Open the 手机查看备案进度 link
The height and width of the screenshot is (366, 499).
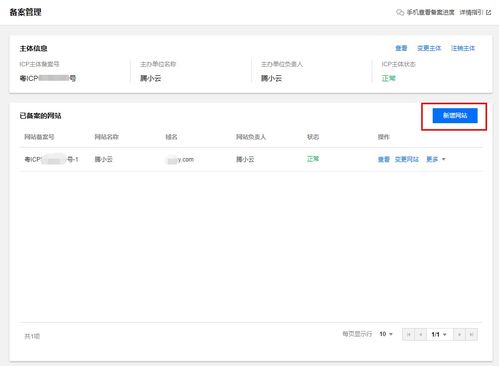(x=430, y=12)
